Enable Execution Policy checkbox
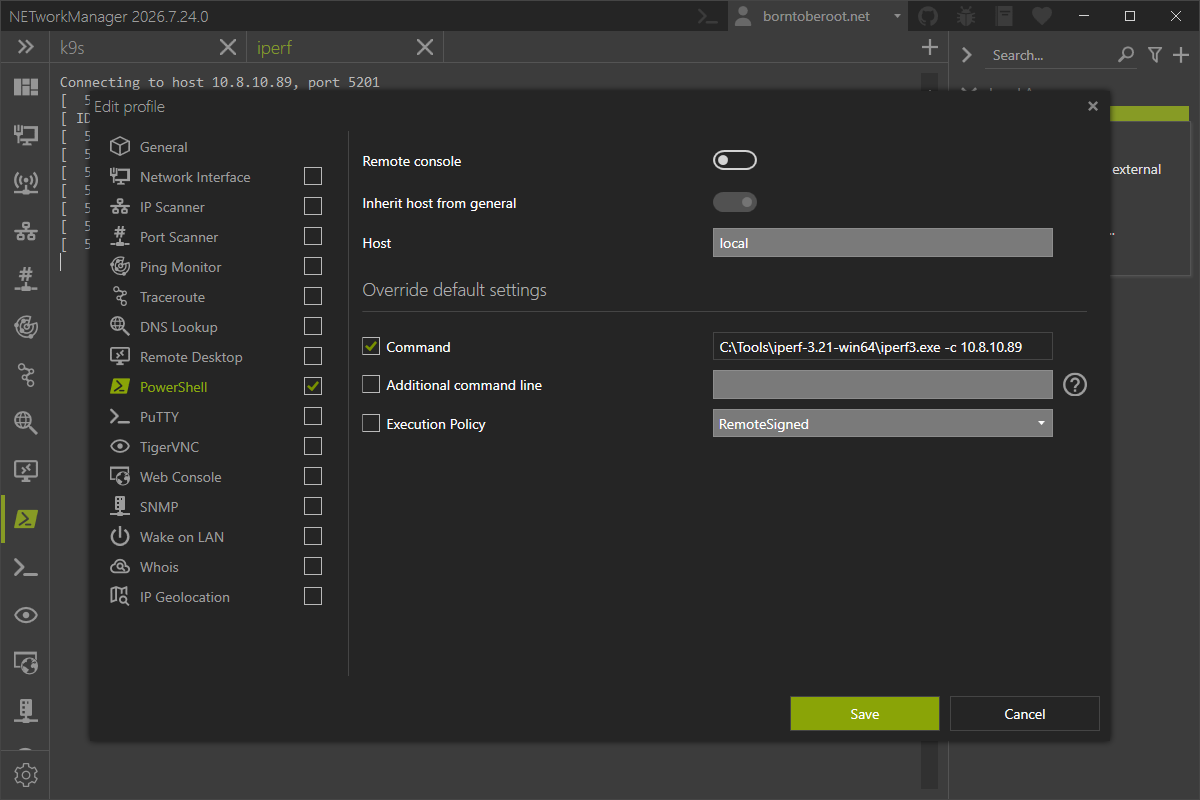1200x800 pixels. (x=371, y=423)
